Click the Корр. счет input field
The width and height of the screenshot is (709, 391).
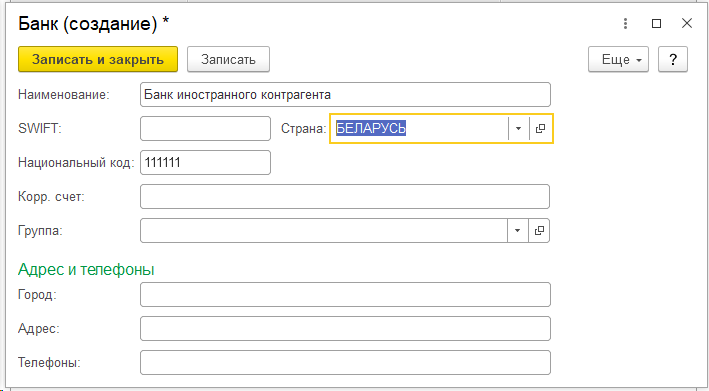pyautogui.click(x=345, y=197)
